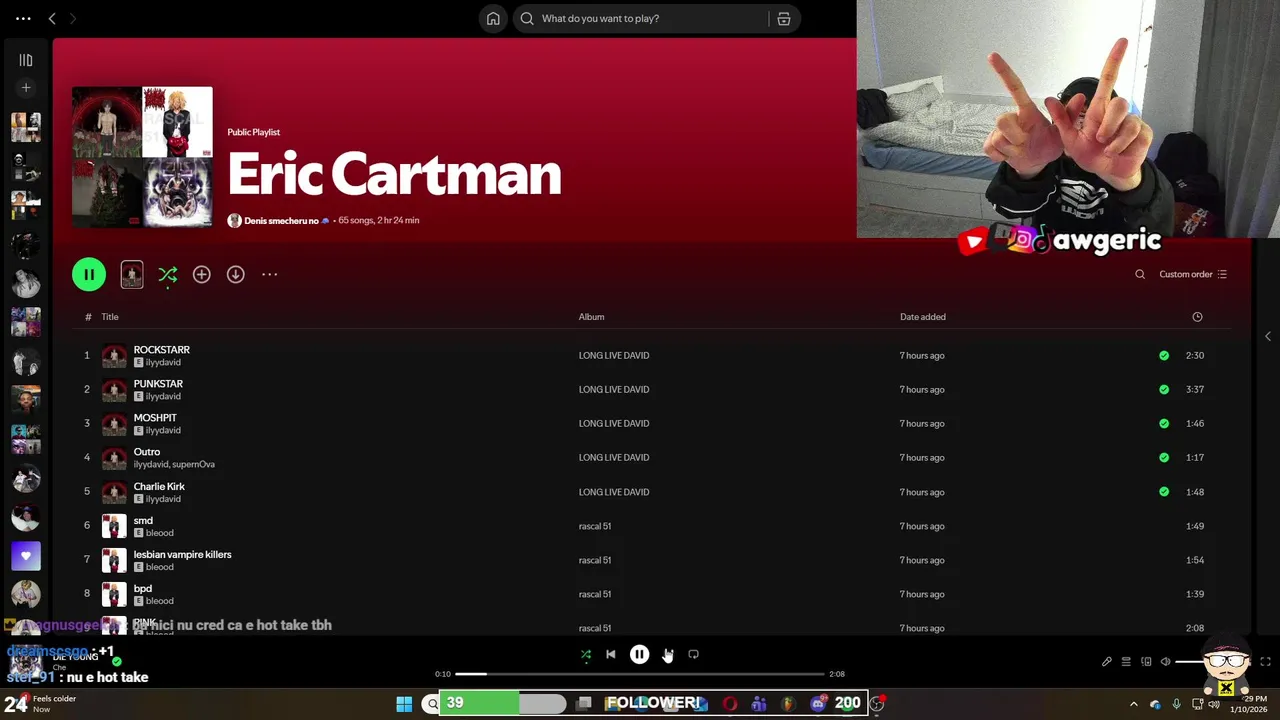The width and height of the screenshot is (1280, 720).
Task: Open the Windows Start menu
Action: point(404,704)
